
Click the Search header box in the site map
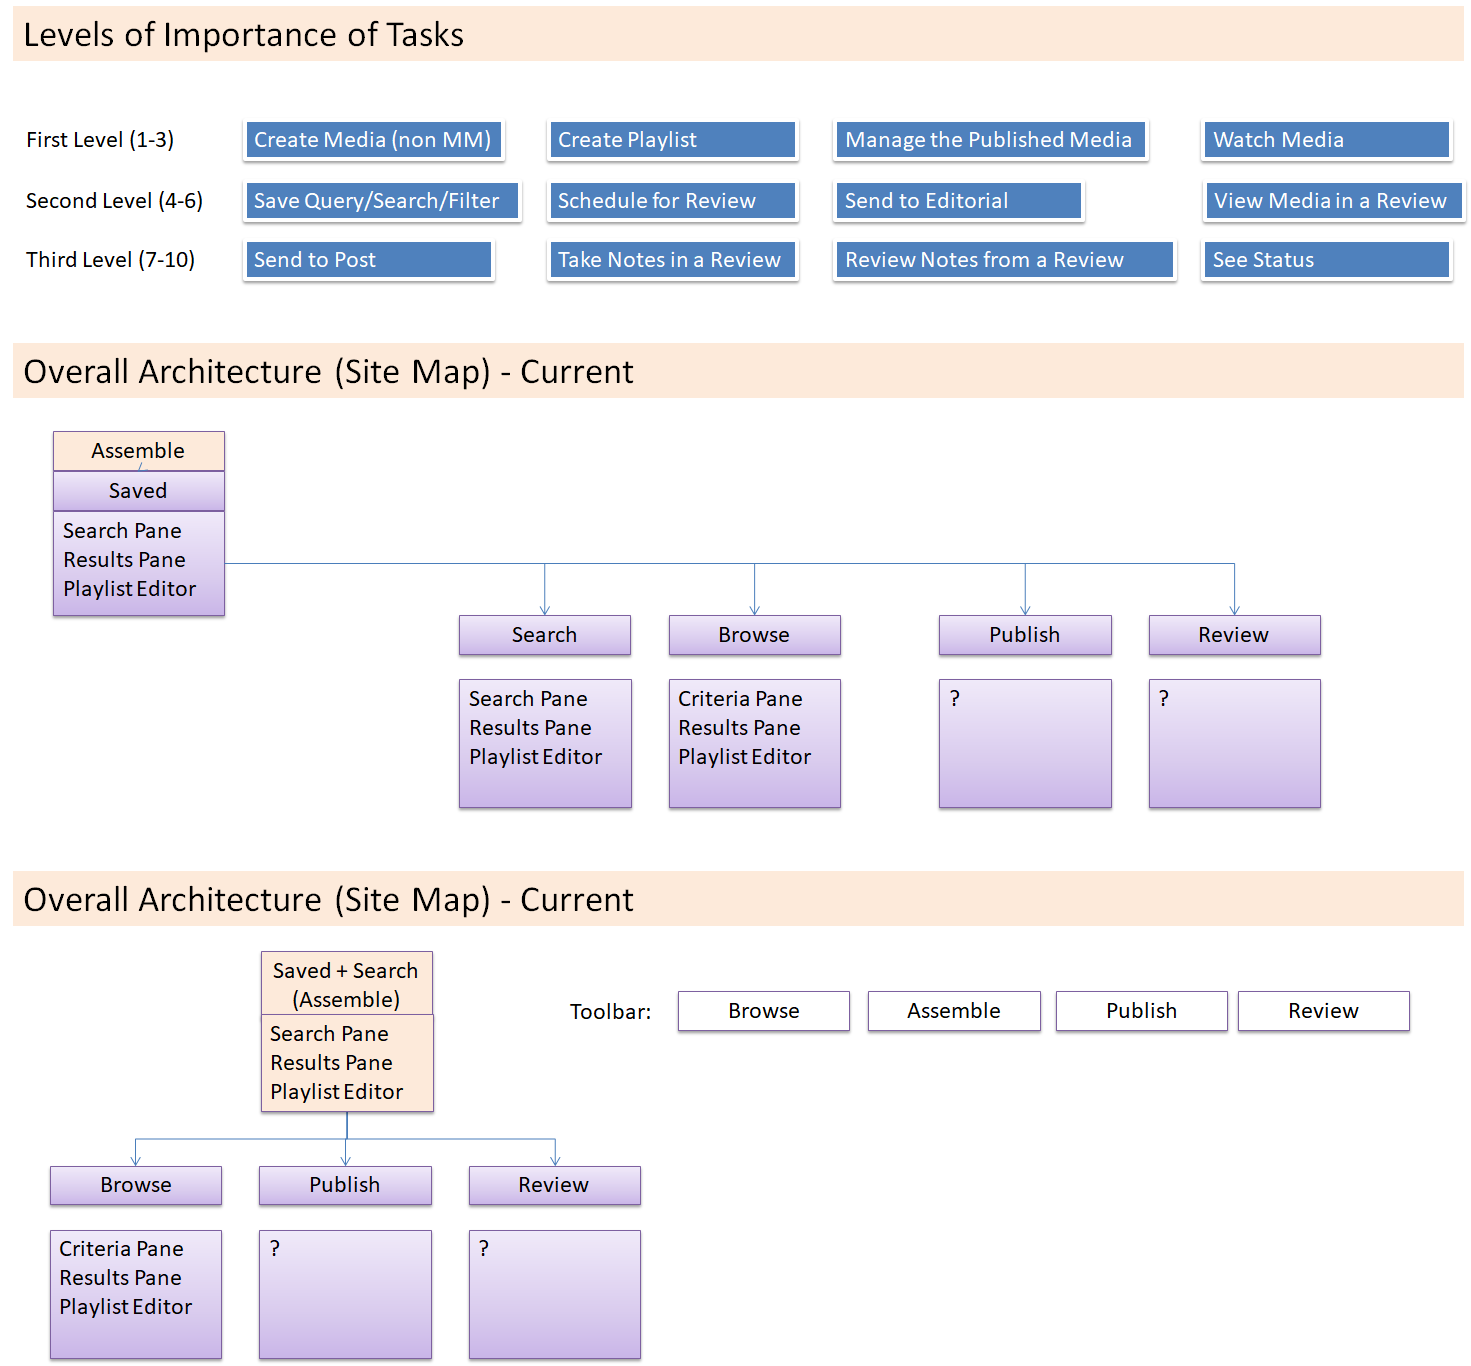(544, 635)
